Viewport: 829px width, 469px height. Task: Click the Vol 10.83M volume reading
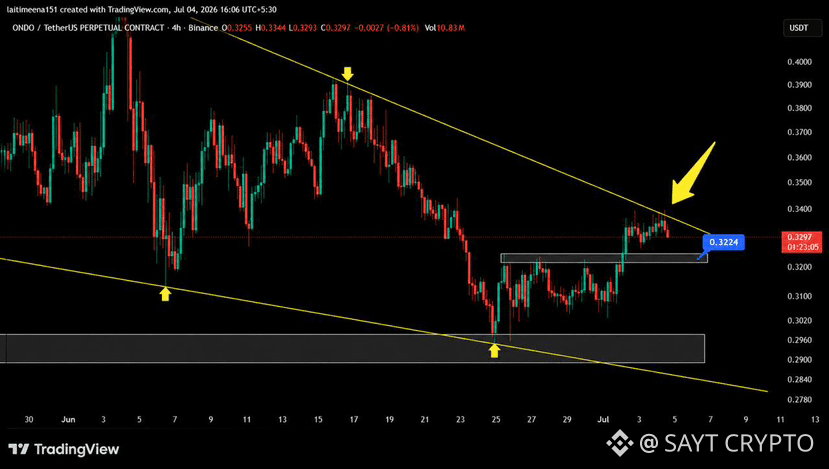[445, 27]
